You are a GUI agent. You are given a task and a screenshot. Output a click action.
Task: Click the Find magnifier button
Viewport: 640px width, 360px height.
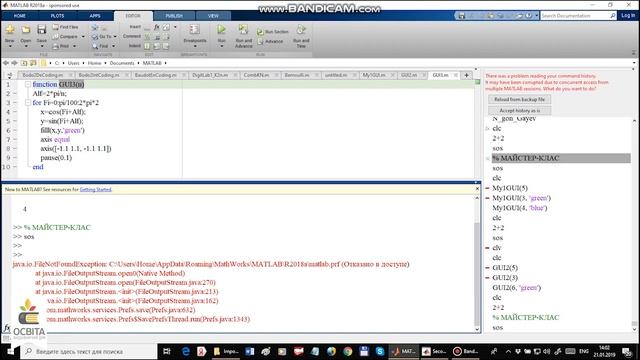(x=101, y=46)
